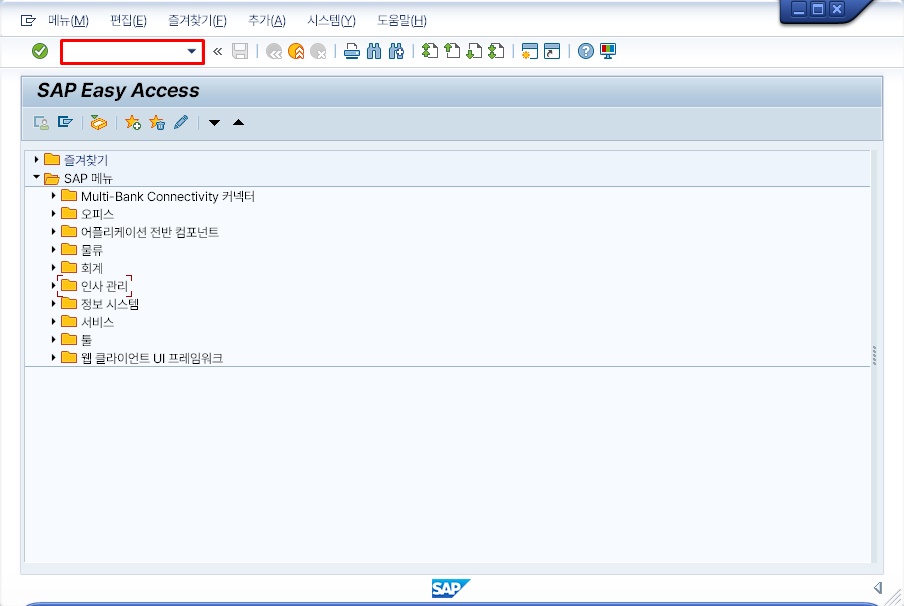Click the Print icon
The width and height of the screenshot is (904, 606).
352,51
